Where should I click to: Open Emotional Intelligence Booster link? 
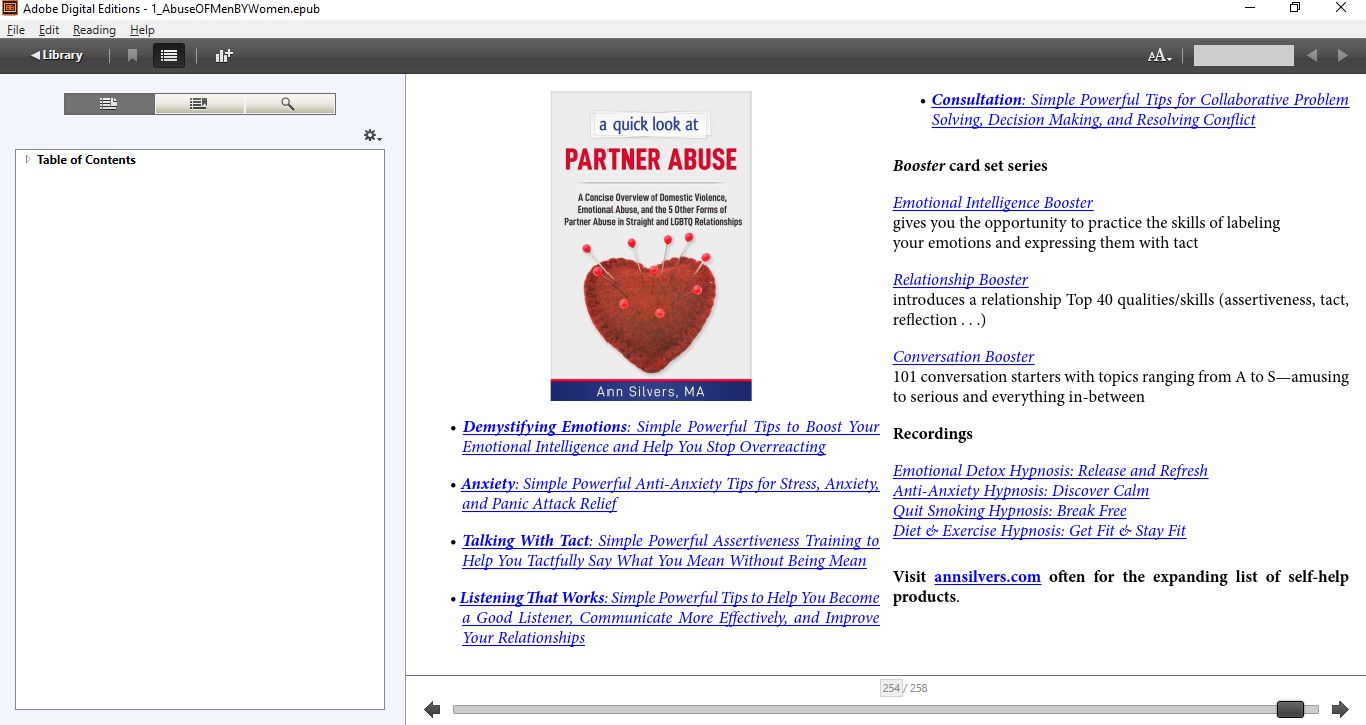point(992,203)
